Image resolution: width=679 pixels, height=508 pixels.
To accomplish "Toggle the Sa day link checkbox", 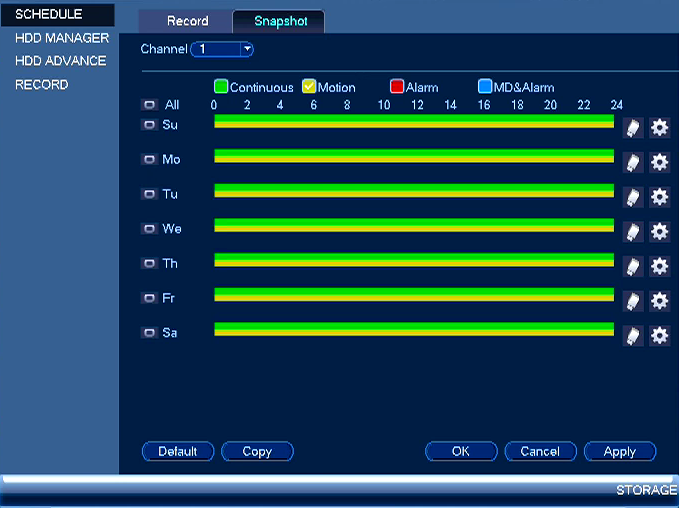I will [149, 333].
